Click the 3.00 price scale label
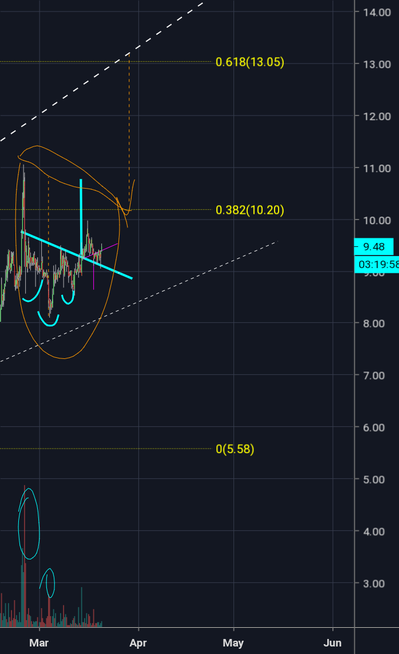This screenshot has width=399, height=654. pos(374,584)
